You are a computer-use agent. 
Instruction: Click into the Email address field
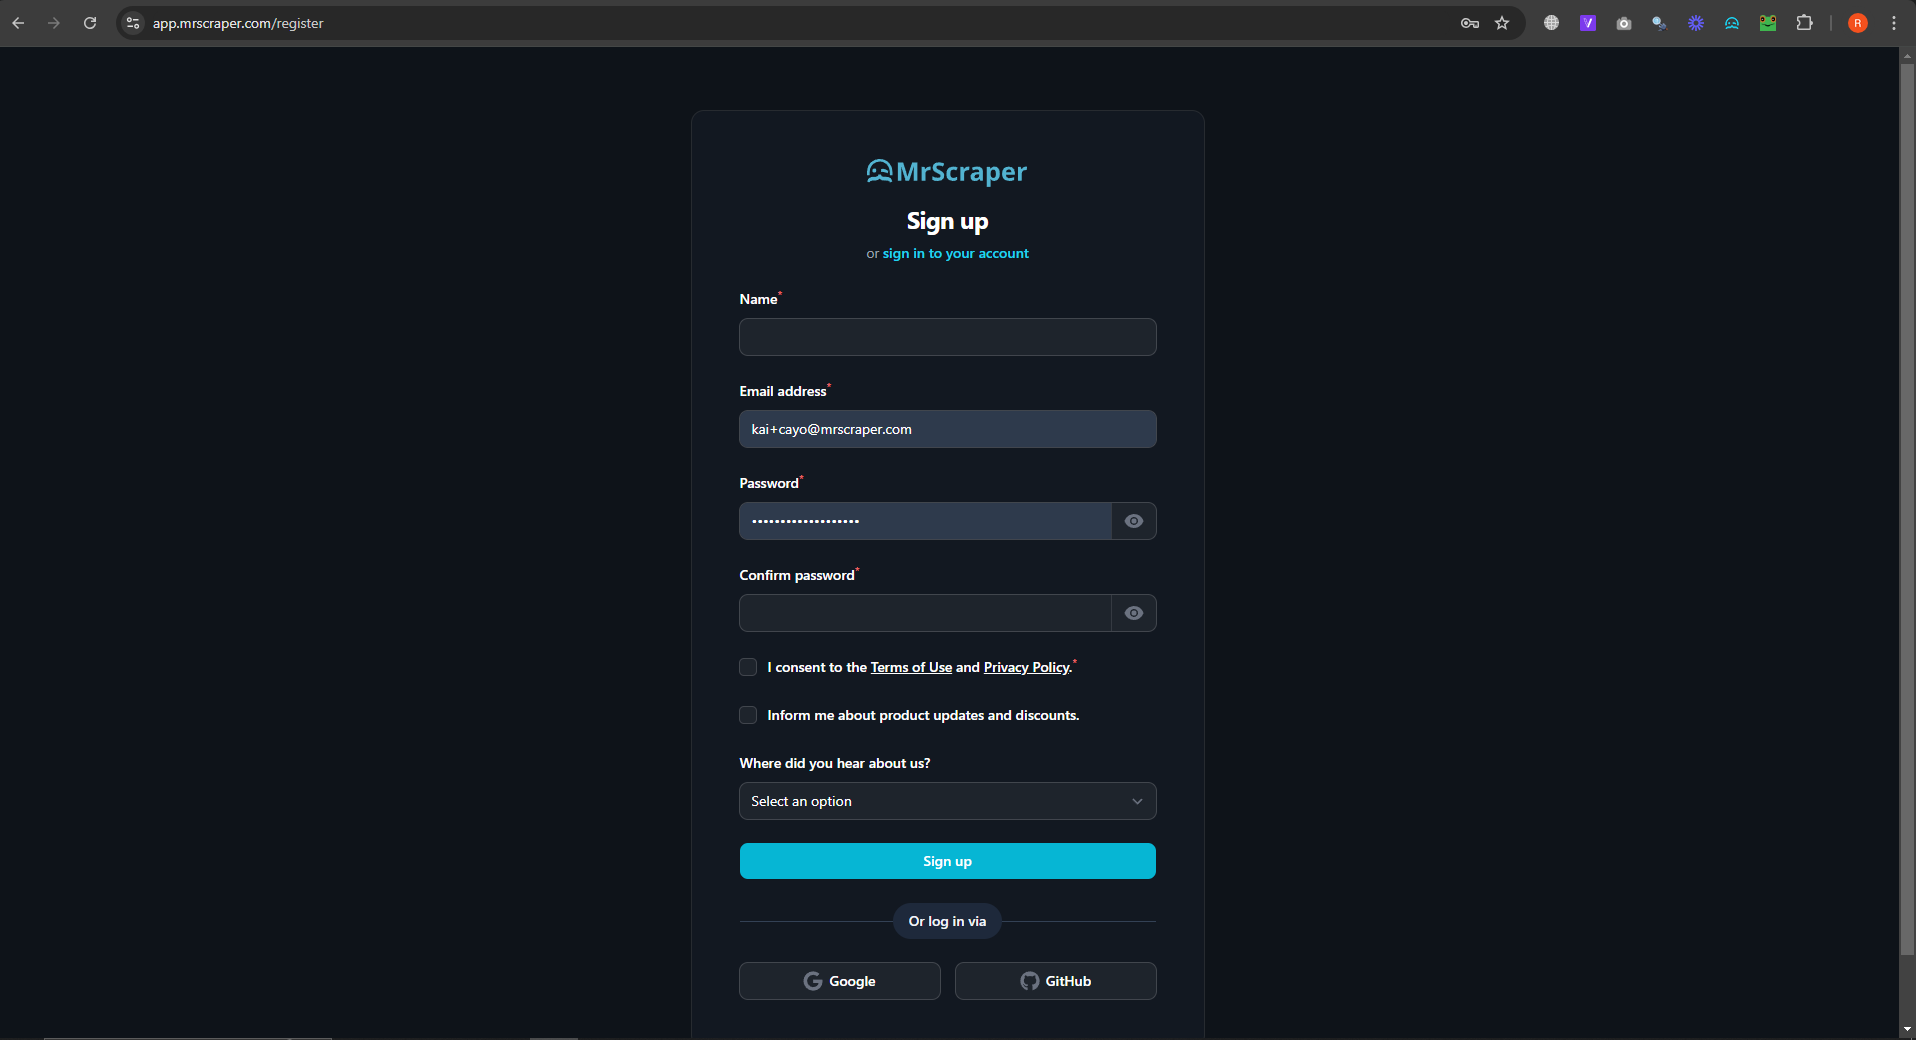(948, 429)
